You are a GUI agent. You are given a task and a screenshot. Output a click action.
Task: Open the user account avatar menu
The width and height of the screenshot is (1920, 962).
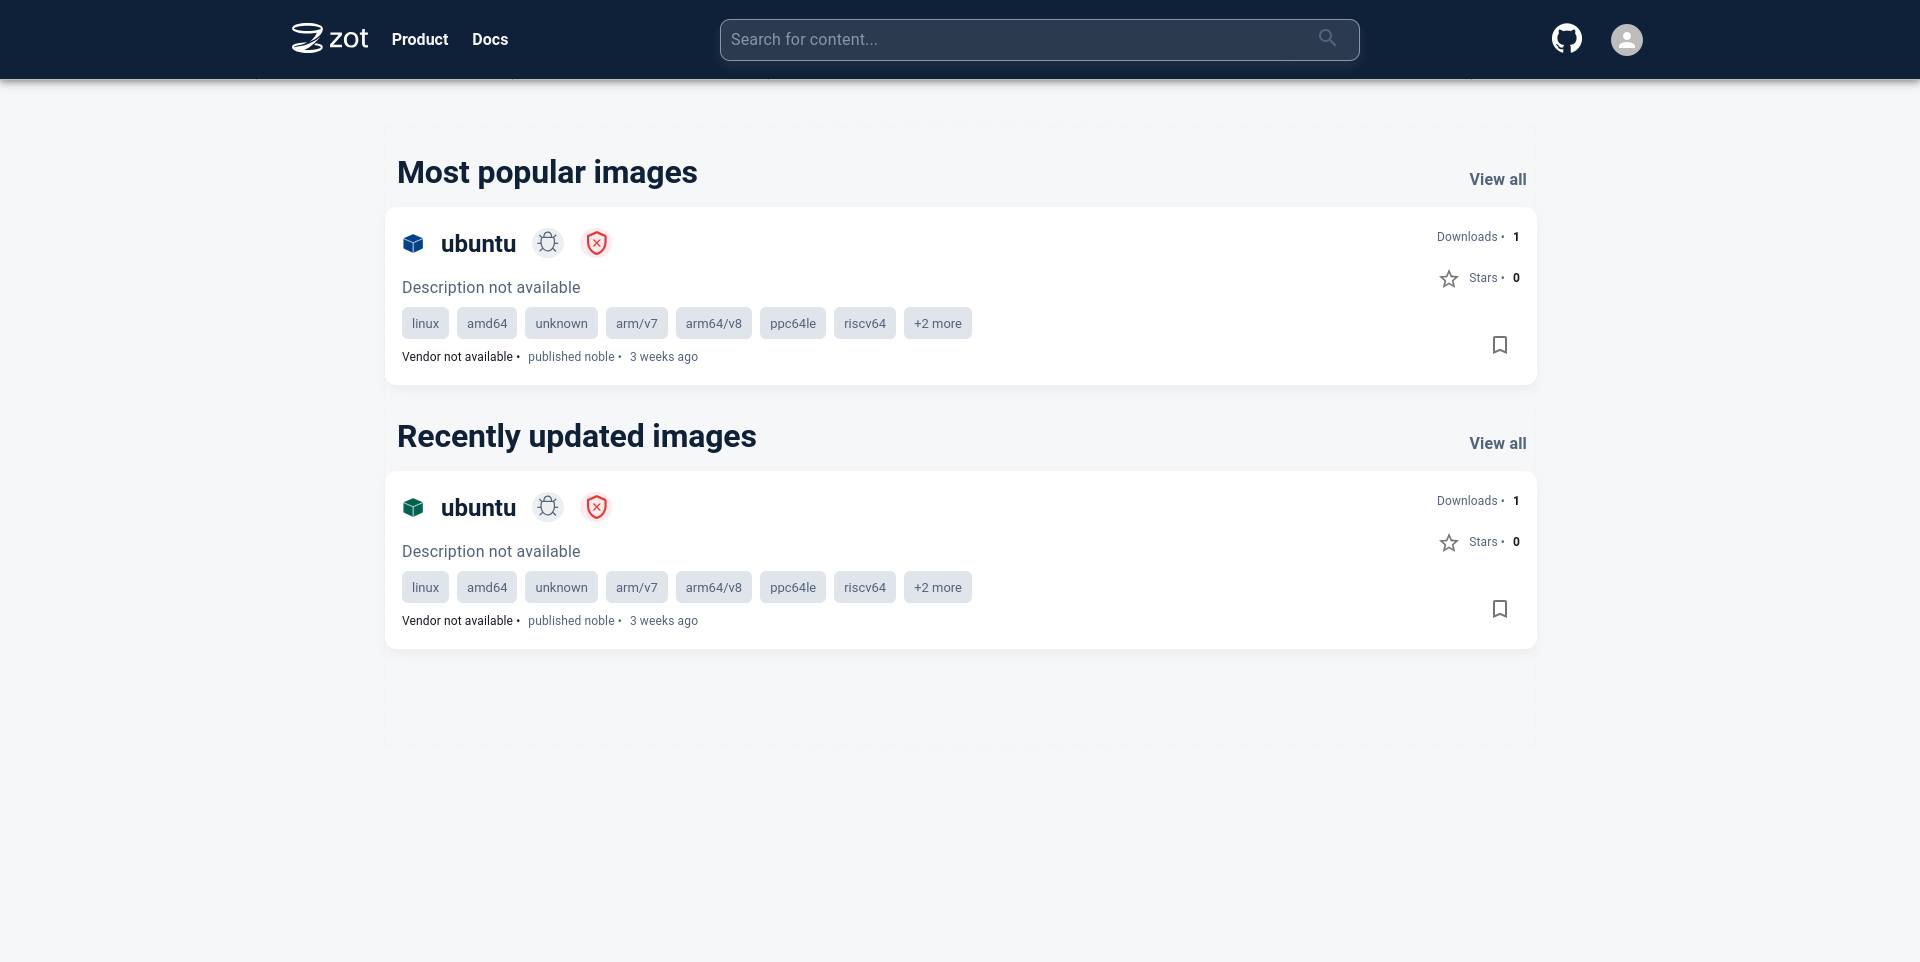click(1626, 39)
